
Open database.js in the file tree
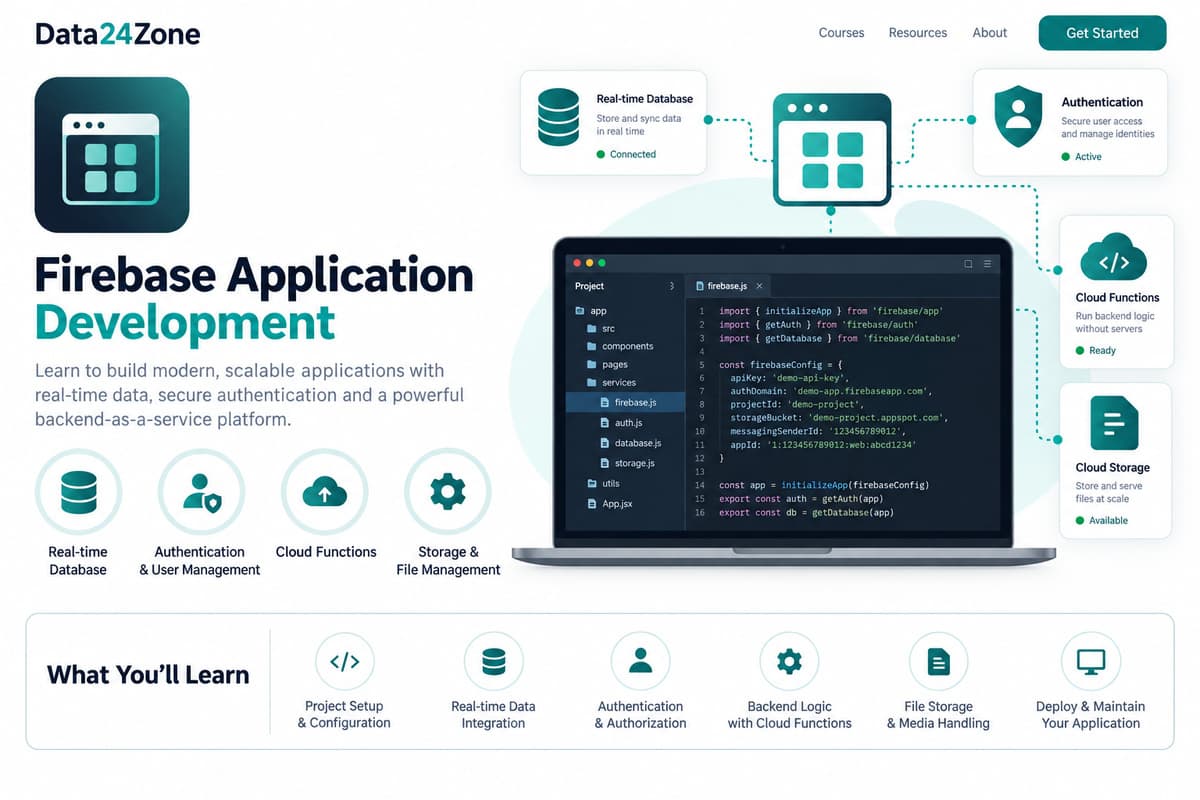point(630,443)
